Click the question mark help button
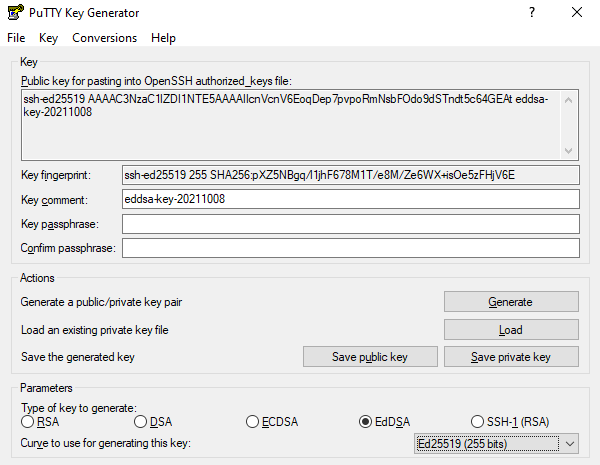 click(531, 13)
